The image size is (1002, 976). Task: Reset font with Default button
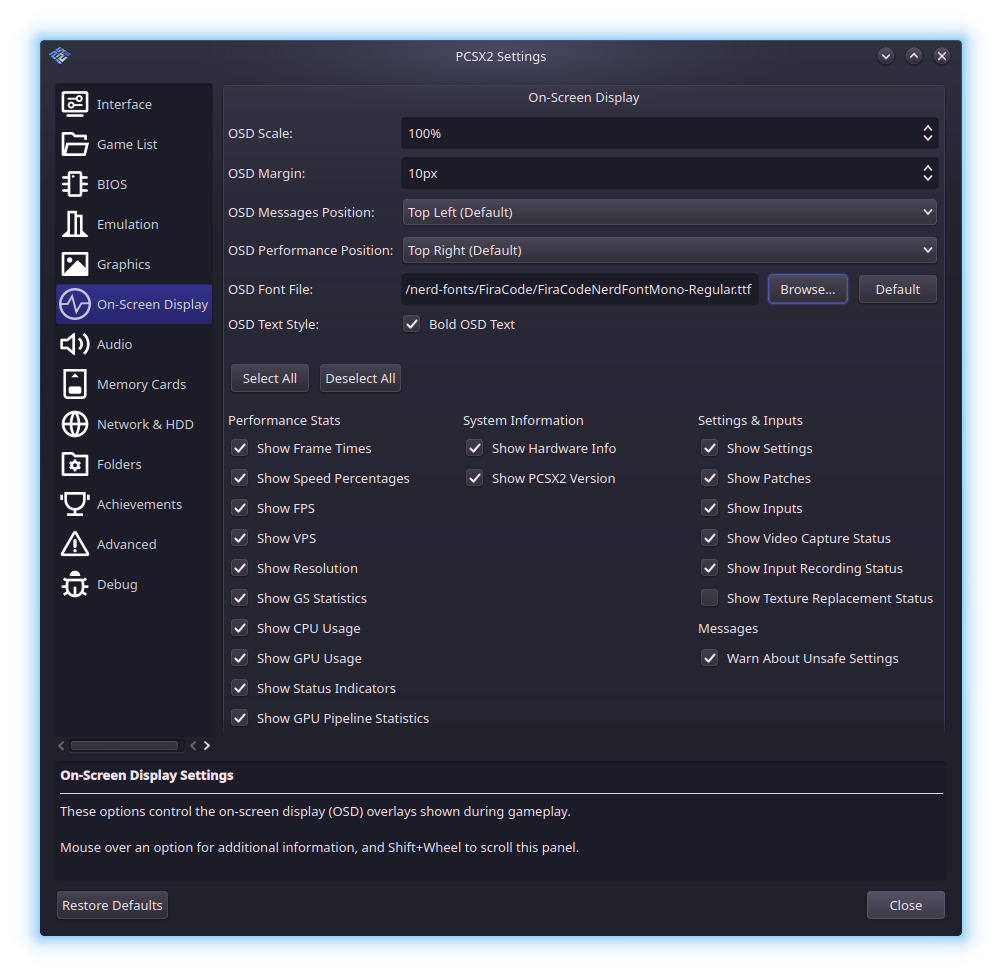(898, 290)
